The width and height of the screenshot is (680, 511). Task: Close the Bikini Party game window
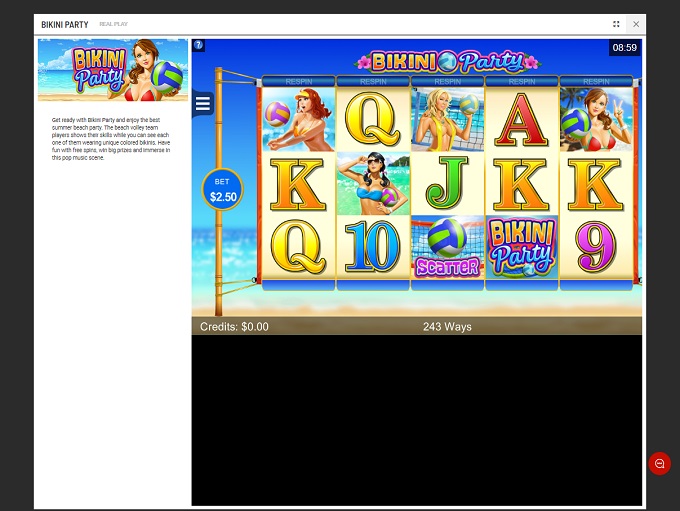(x=636, y=24)
